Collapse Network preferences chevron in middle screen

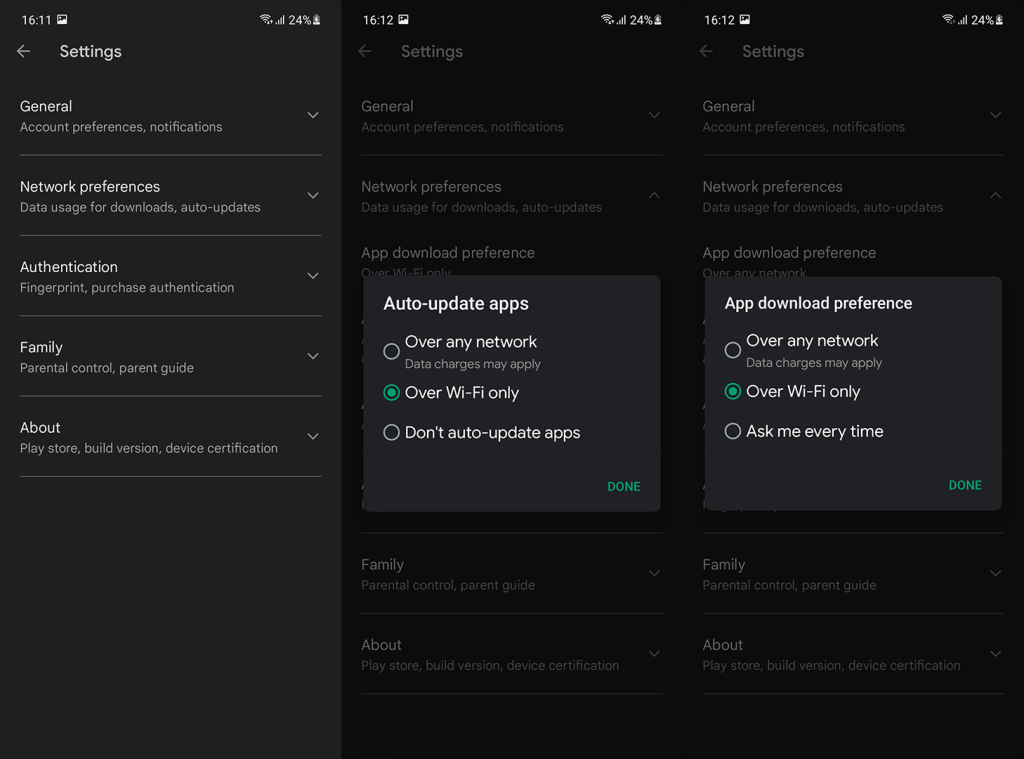coord(654,196)
